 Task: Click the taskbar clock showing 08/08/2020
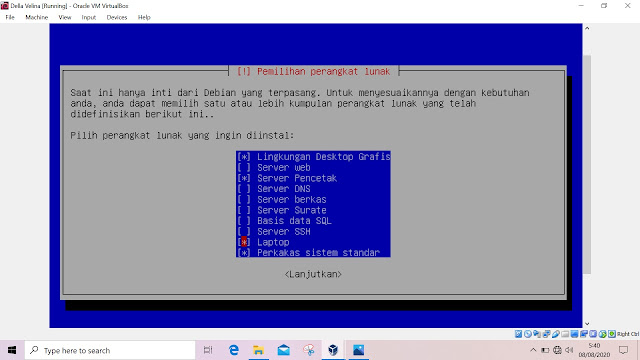pos(594,350)
